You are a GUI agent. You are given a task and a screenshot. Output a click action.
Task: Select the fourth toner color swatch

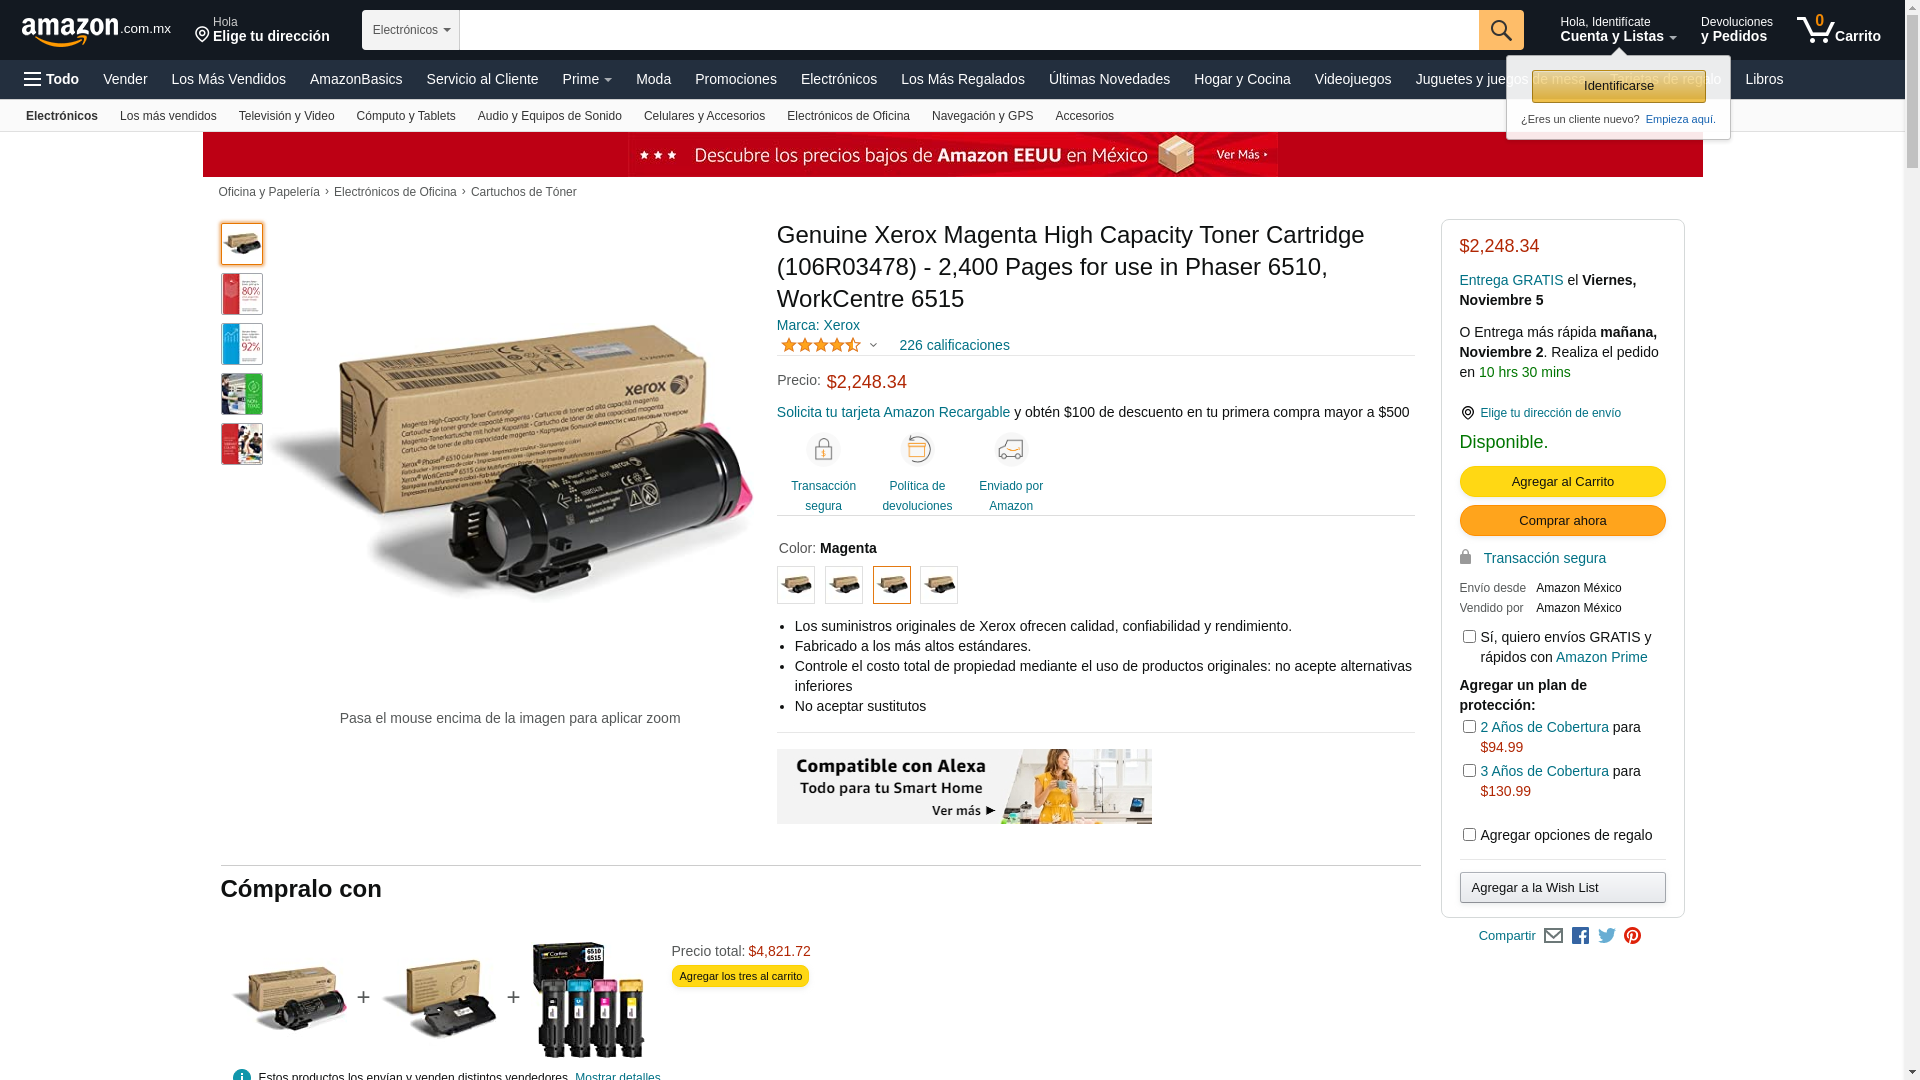pos(939,585)
